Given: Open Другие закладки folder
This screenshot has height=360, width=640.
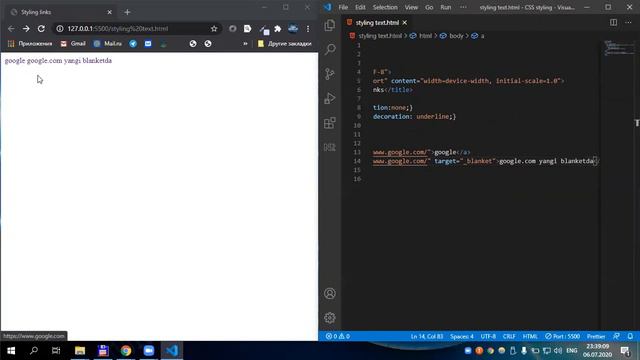Looking at the screenshot, I should (284, 44).
